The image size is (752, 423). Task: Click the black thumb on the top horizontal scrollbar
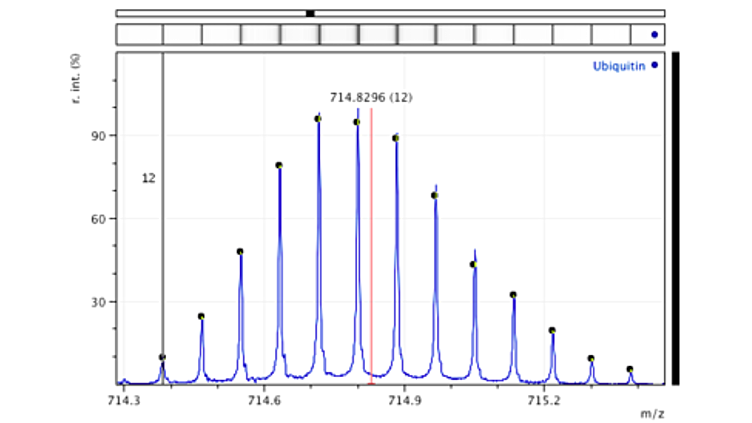click(310, 13)
